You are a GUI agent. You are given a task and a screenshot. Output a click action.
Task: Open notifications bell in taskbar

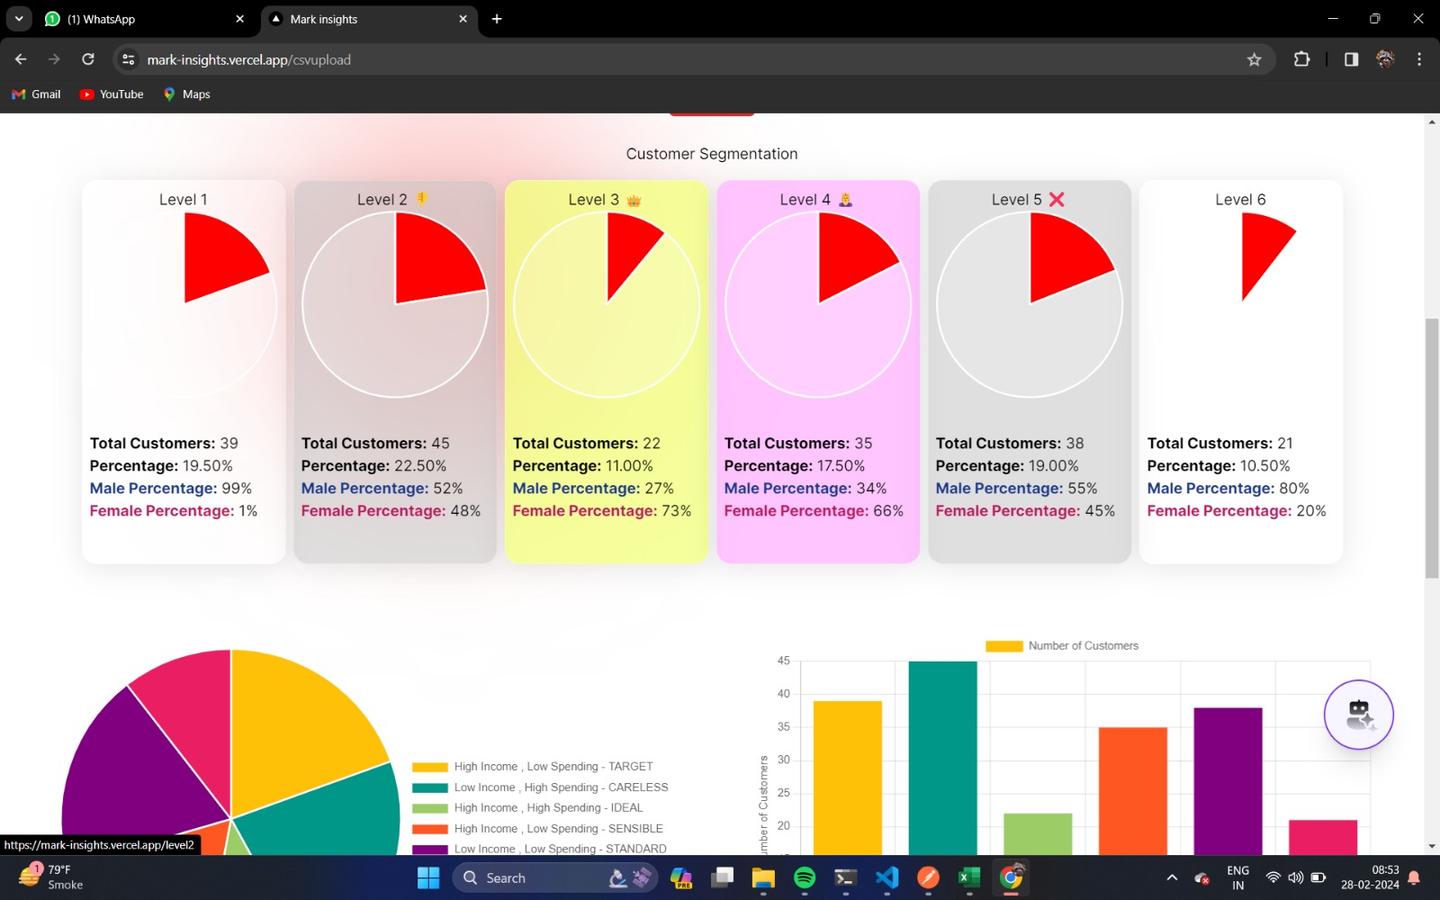click(1414, 878)
